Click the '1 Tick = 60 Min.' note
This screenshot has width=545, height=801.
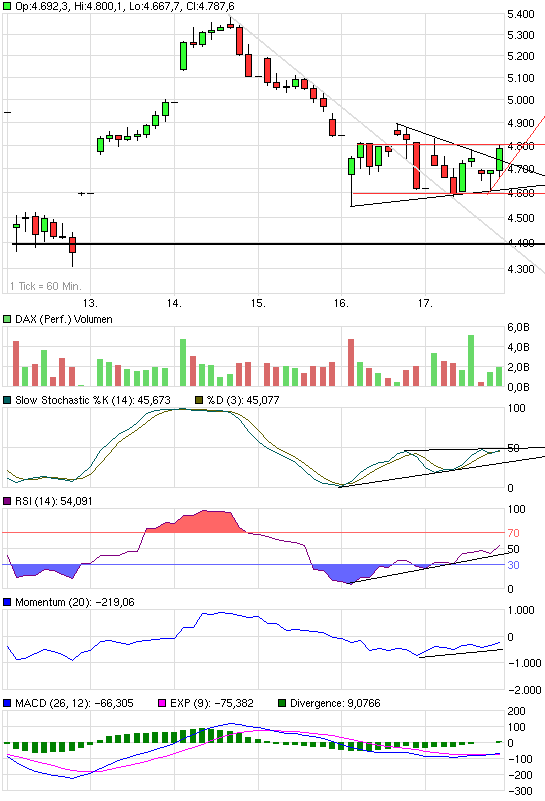coord(45,286)
